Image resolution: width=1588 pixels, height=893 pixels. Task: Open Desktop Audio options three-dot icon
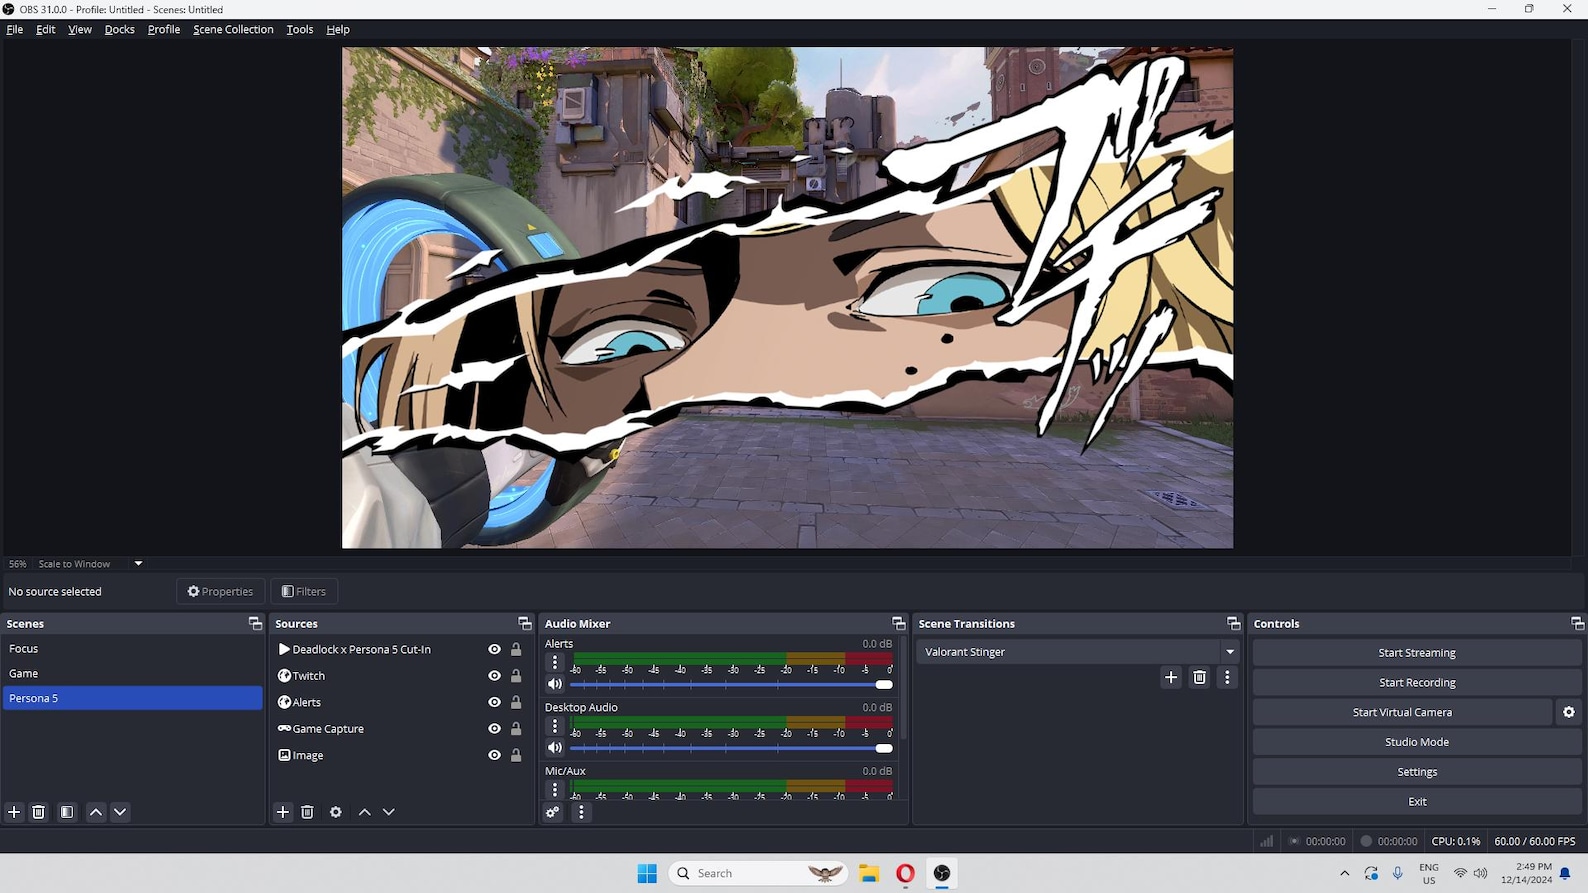[555, 726]
